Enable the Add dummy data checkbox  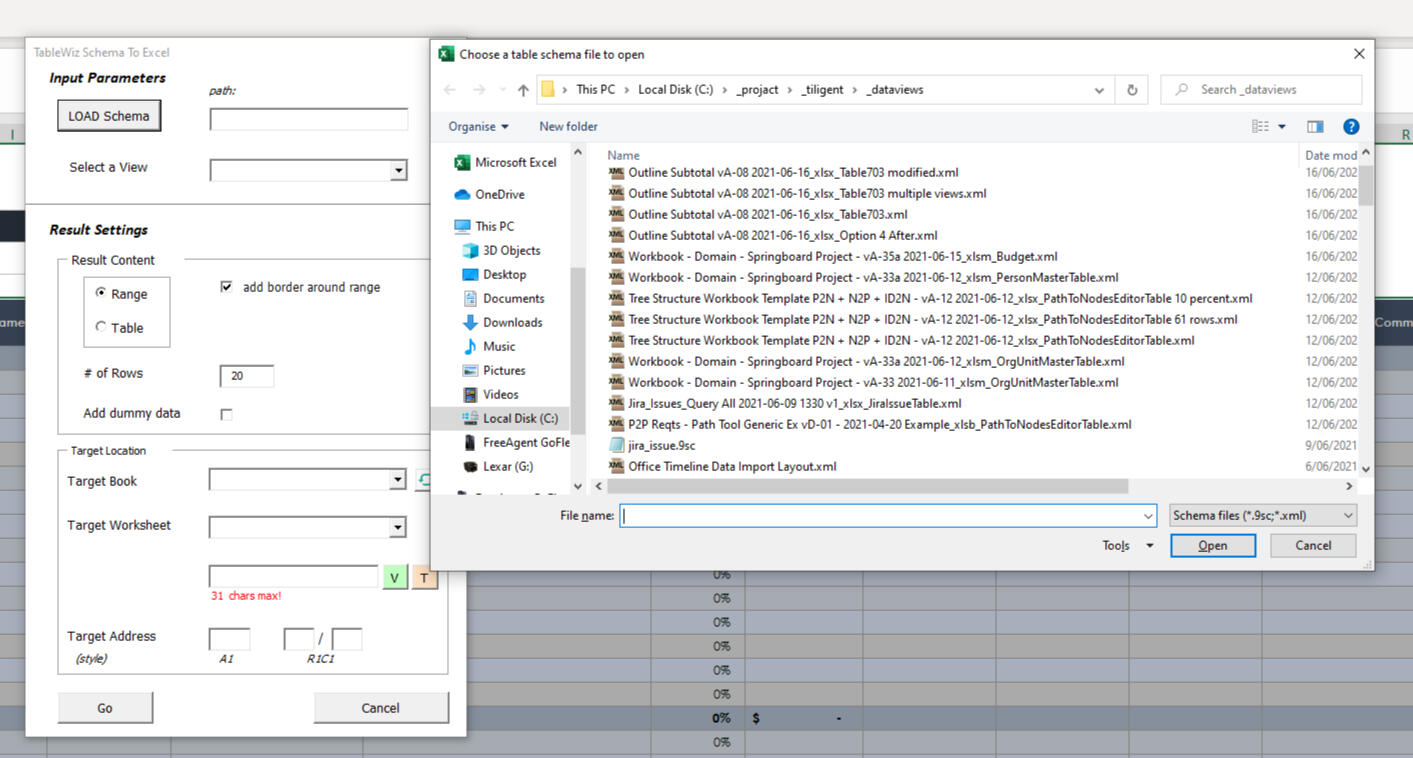pyautogui.click(x=226, y=414)
